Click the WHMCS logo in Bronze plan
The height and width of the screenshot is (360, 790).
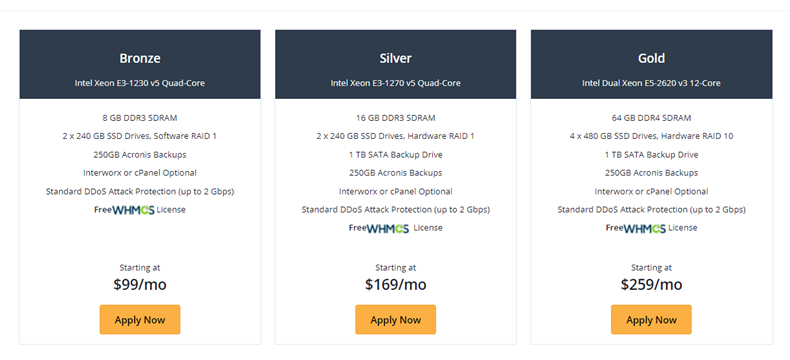[134, 210]
